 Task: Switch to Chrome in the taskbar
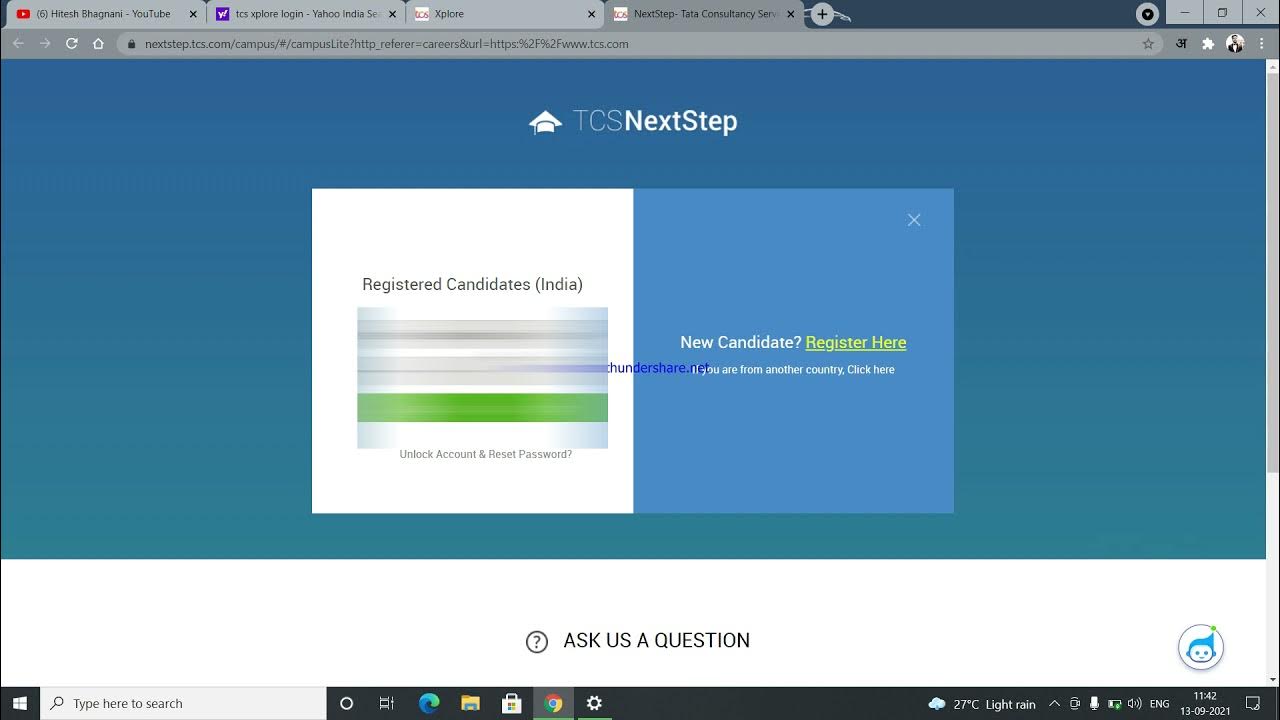553,703
